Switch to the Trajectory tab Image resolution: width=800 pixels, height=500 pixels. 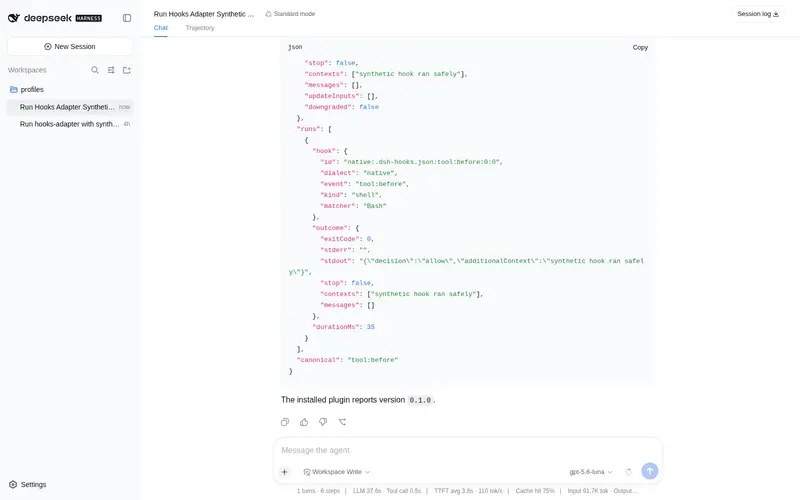pos(200,28)
